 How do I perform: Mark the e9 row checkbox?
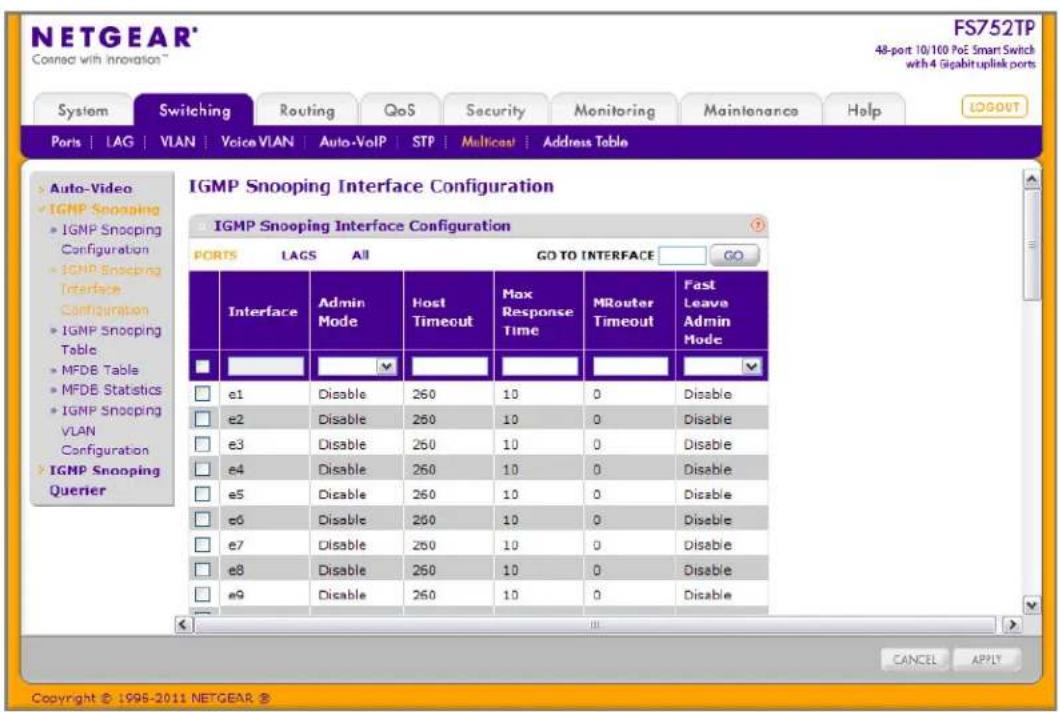coord(203,594)
